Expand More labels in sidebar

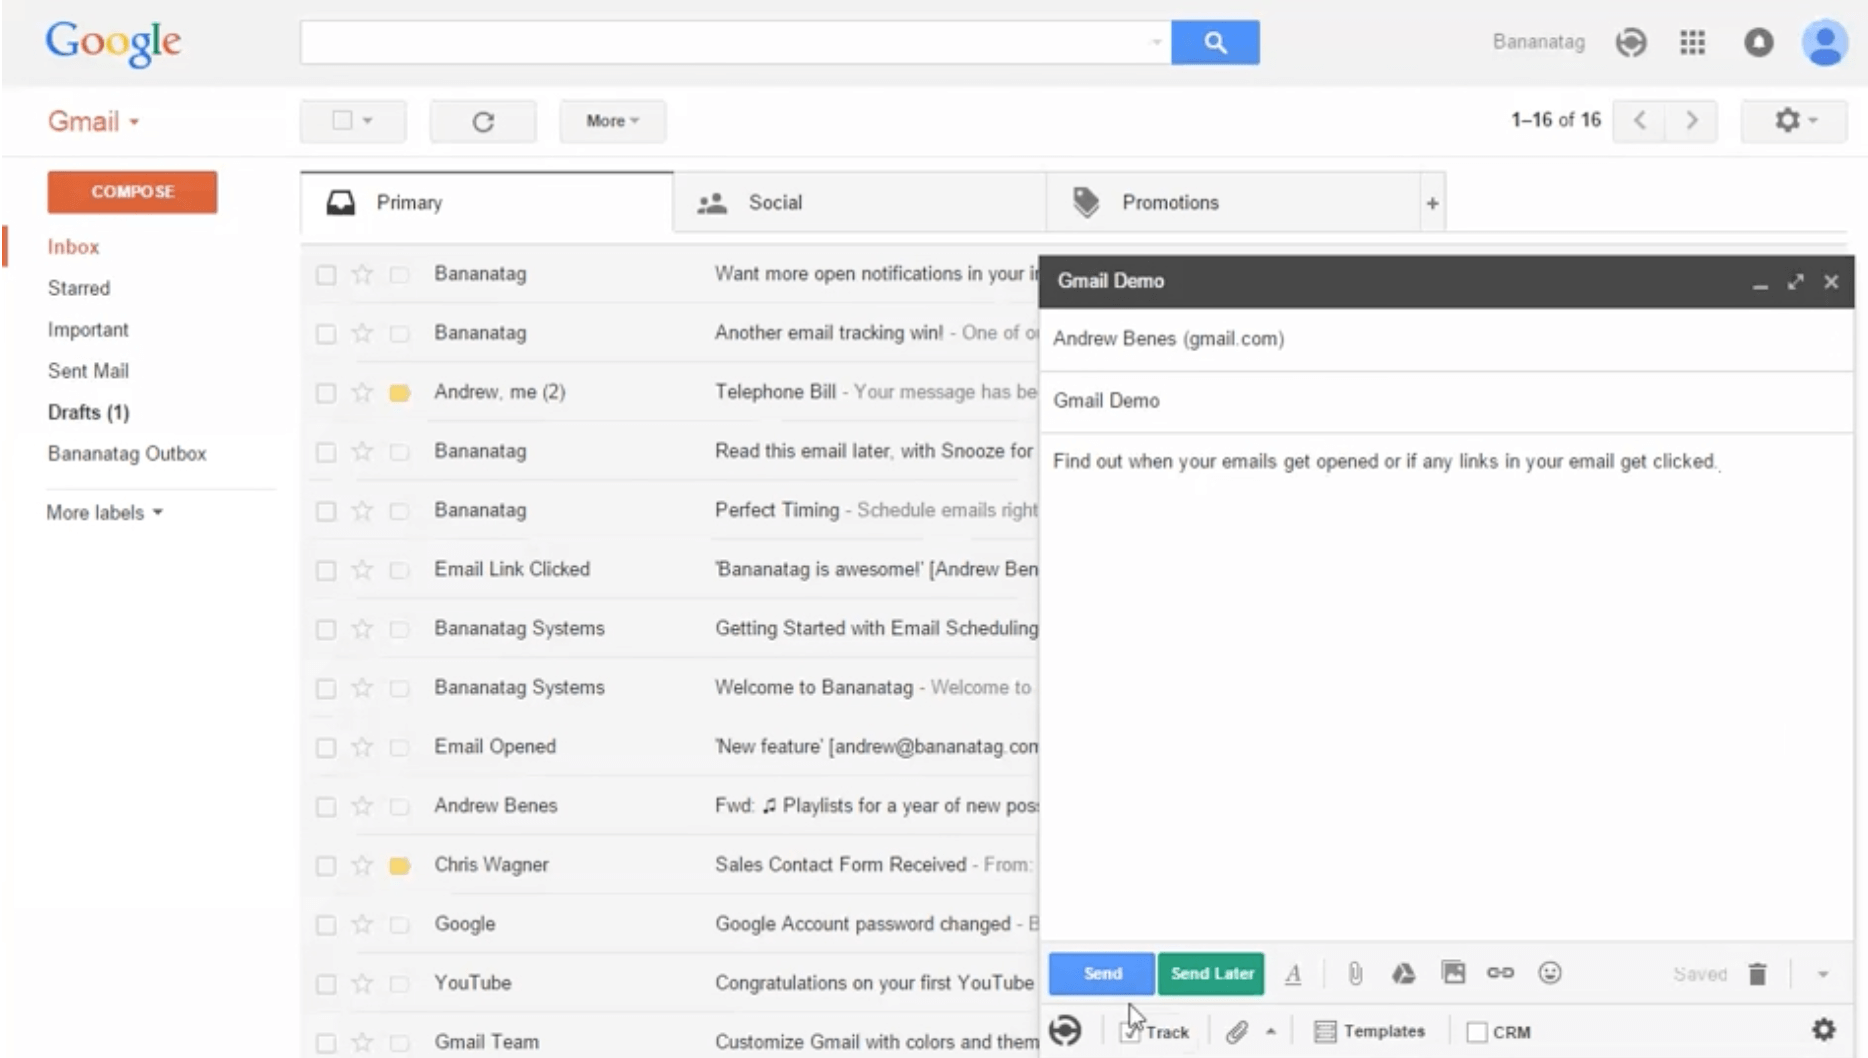[x=104, y=512]
